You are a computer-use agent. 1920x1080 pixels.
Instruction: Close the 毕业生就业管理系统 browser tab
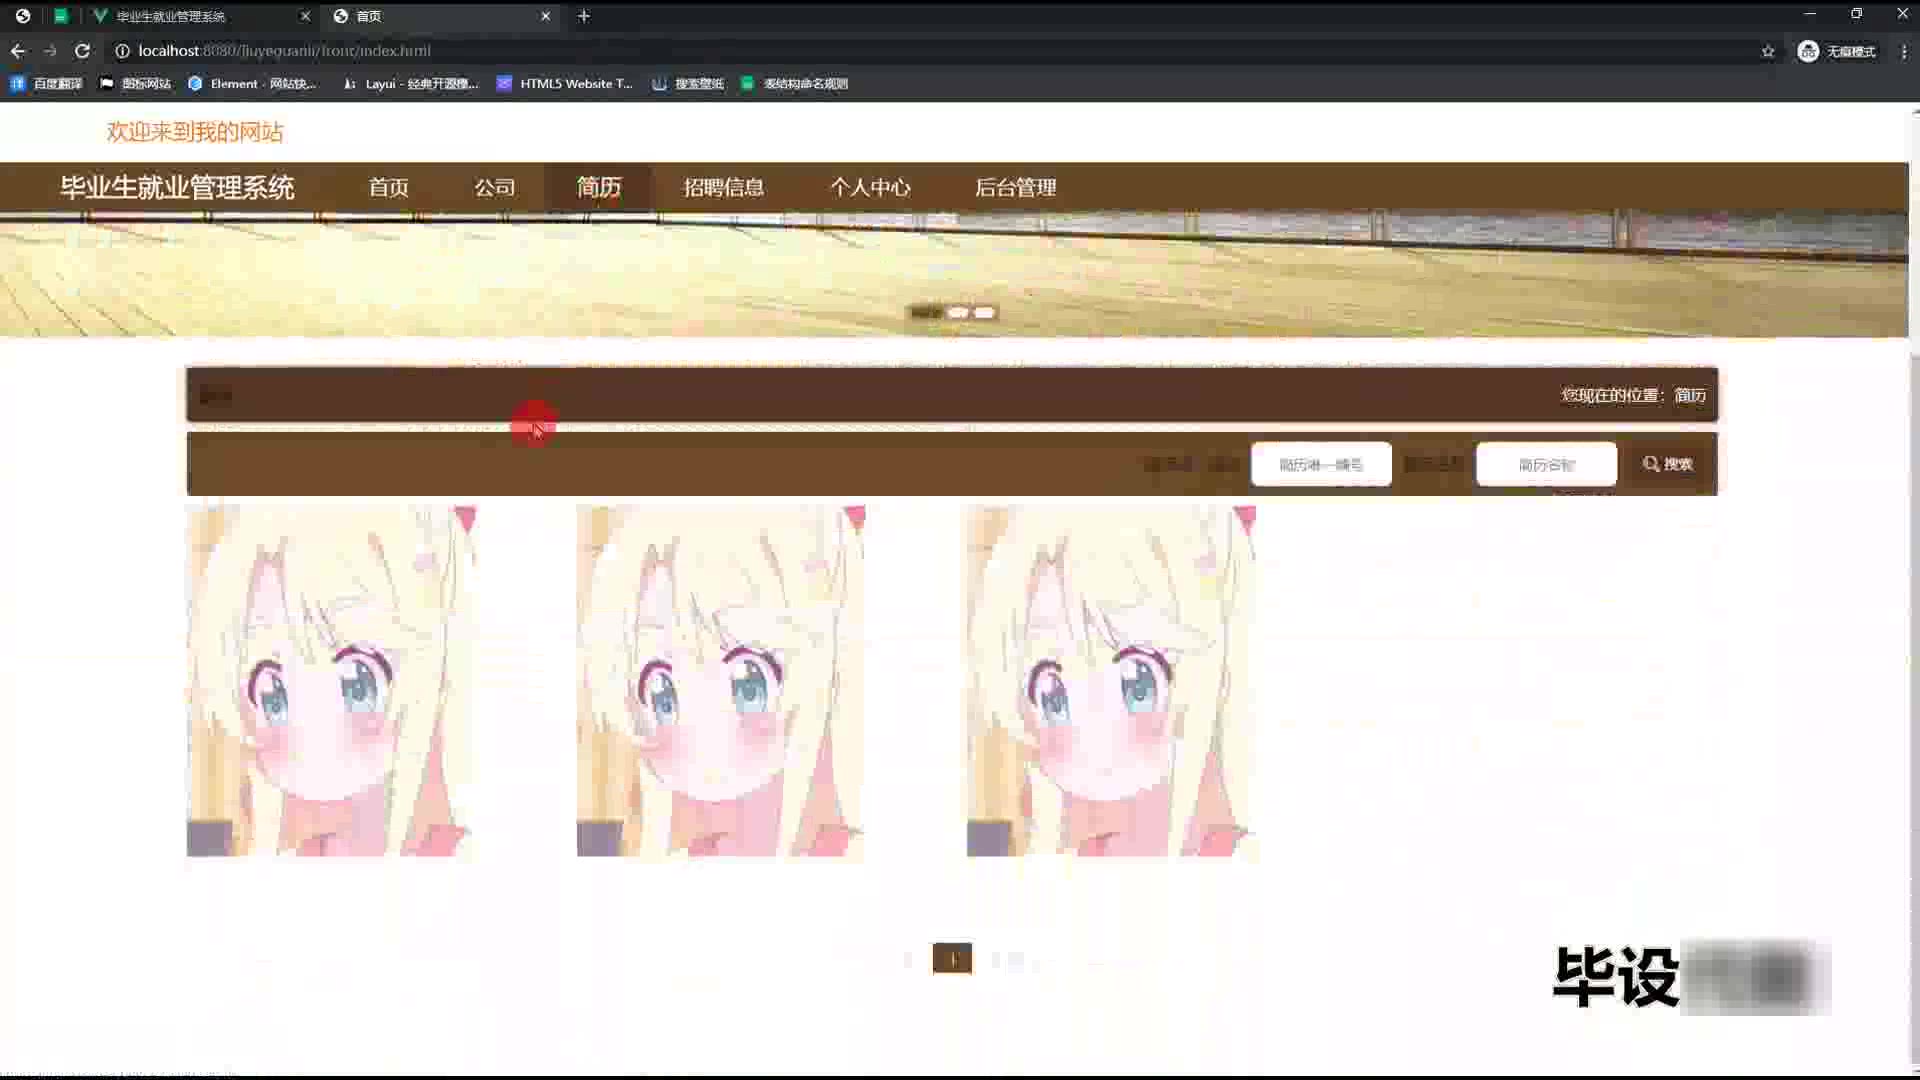click(305, 16)
